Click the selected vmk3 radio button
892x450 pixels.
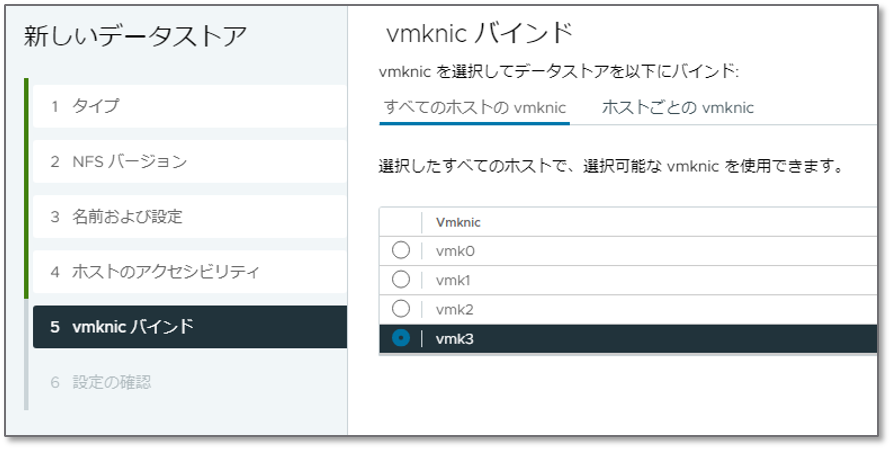(401, 338)
